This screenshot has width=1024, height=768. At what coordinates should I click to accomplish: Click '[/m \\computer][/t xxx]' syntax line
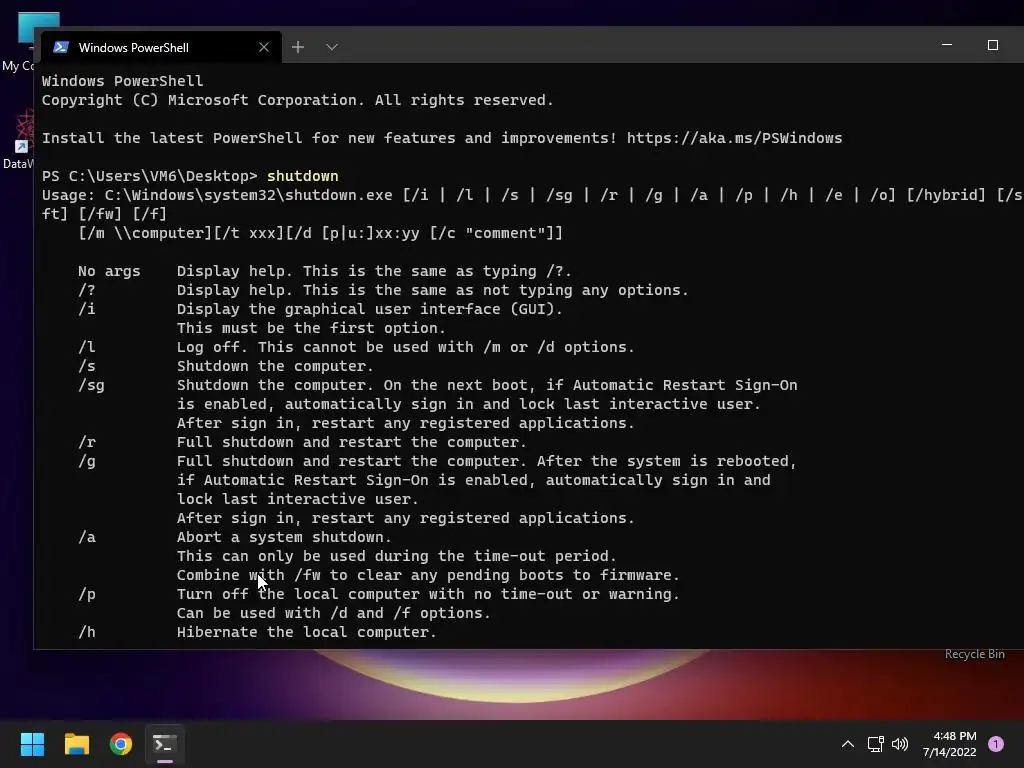[320, 233]
